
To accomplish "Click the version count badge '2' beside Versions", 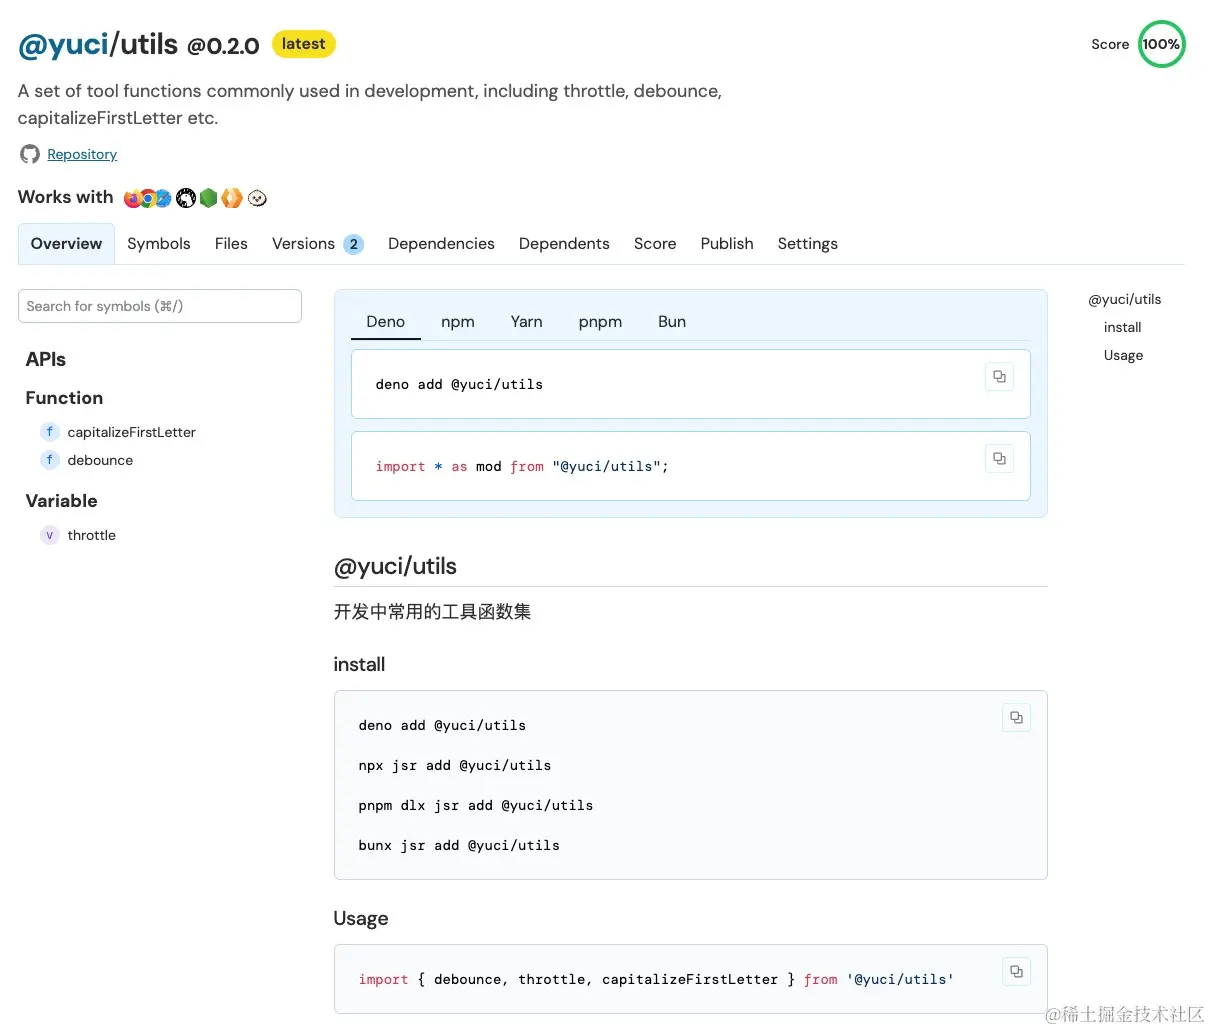I will pyautogui.click(x=353, y=244).
